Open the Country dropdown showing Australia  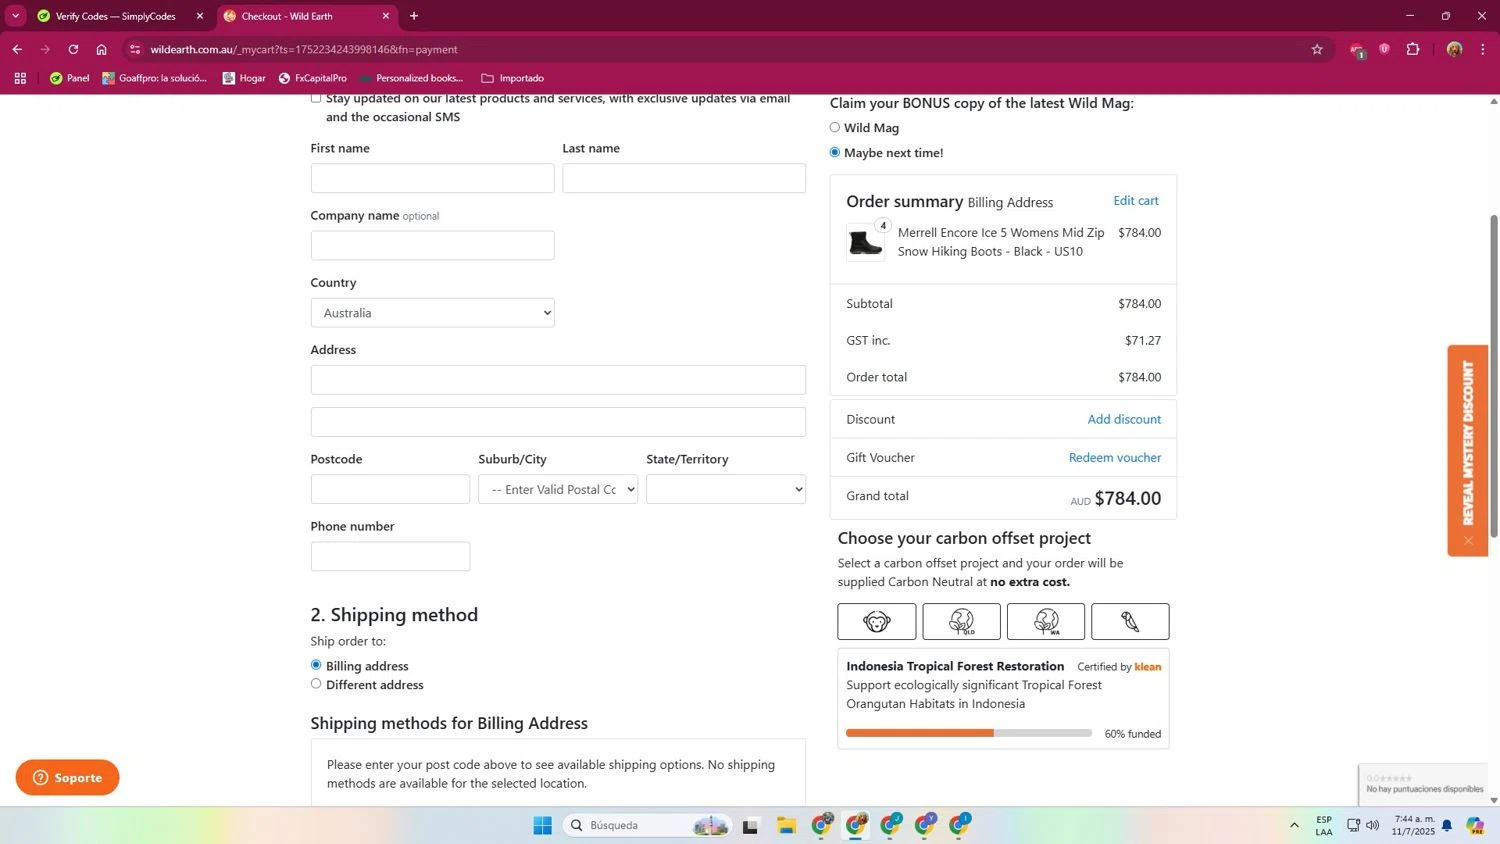(x=432, y=313)
